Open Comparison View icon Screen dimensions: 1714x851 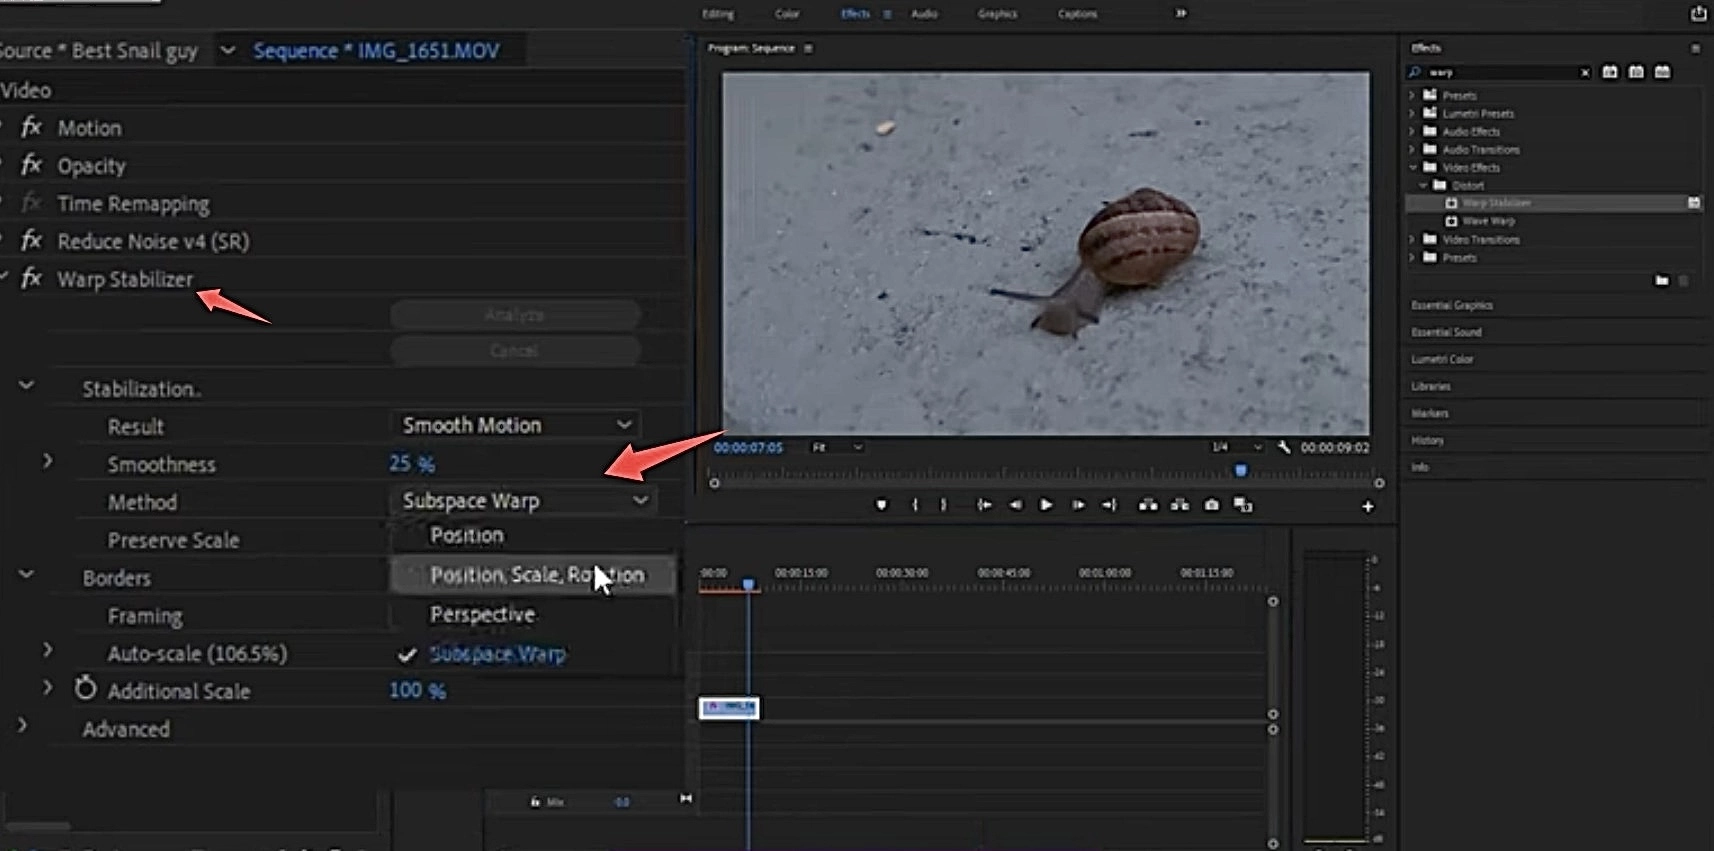point(1243,505)
